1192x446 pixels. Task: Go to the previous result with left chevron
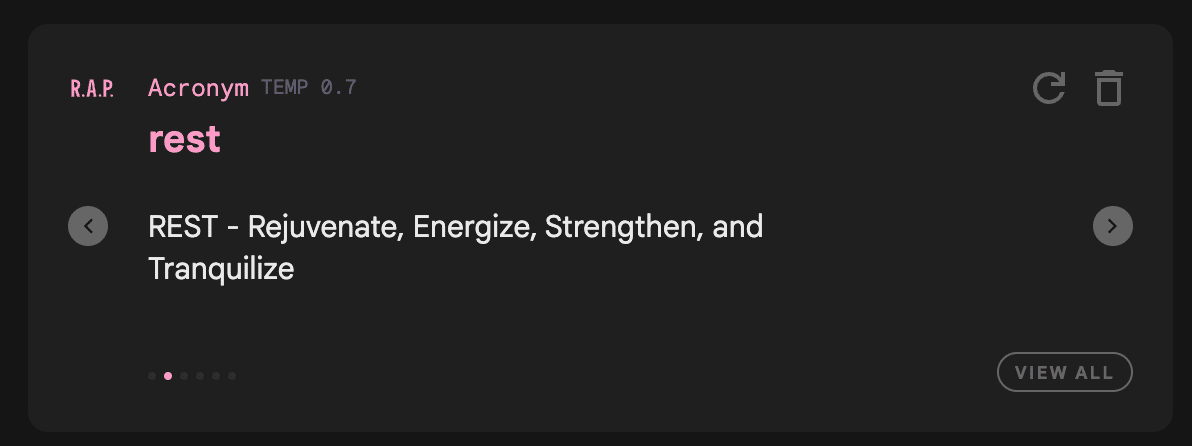pyautogui.click(x=88, y=226)
